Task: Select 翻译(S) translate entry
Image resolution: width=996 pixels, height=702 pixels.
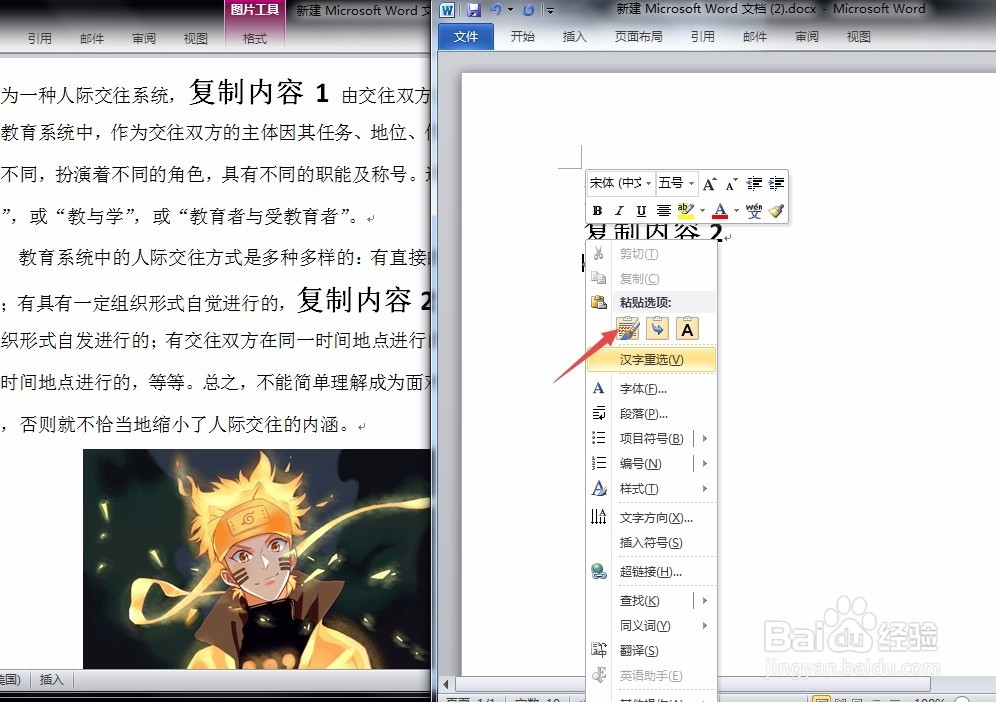Action: [x=651, y=651]
